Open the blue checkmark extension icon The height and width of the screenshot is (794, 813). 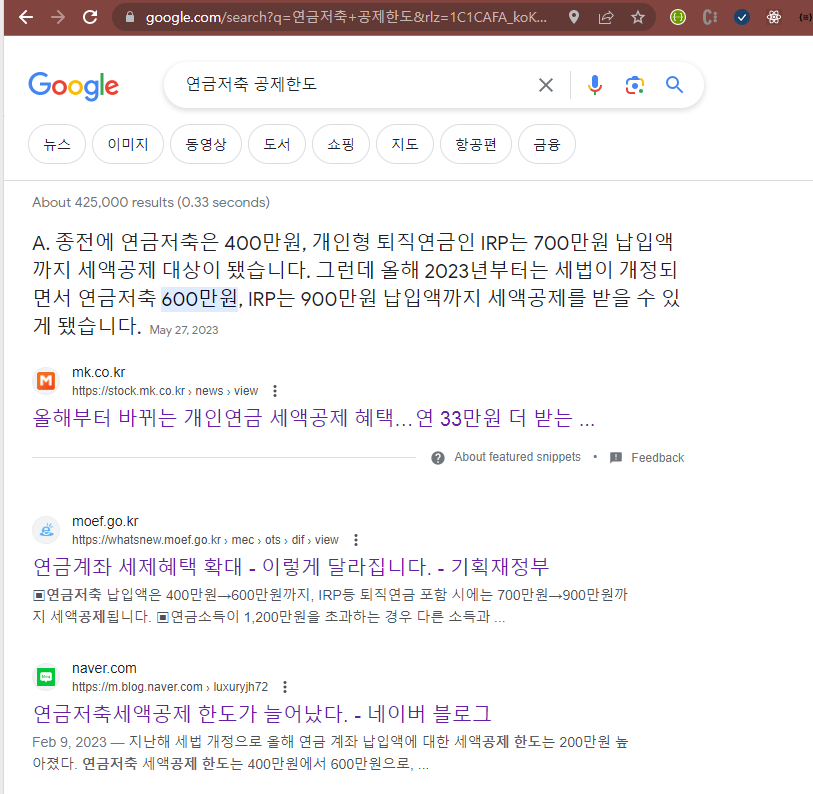click(742, 17)
